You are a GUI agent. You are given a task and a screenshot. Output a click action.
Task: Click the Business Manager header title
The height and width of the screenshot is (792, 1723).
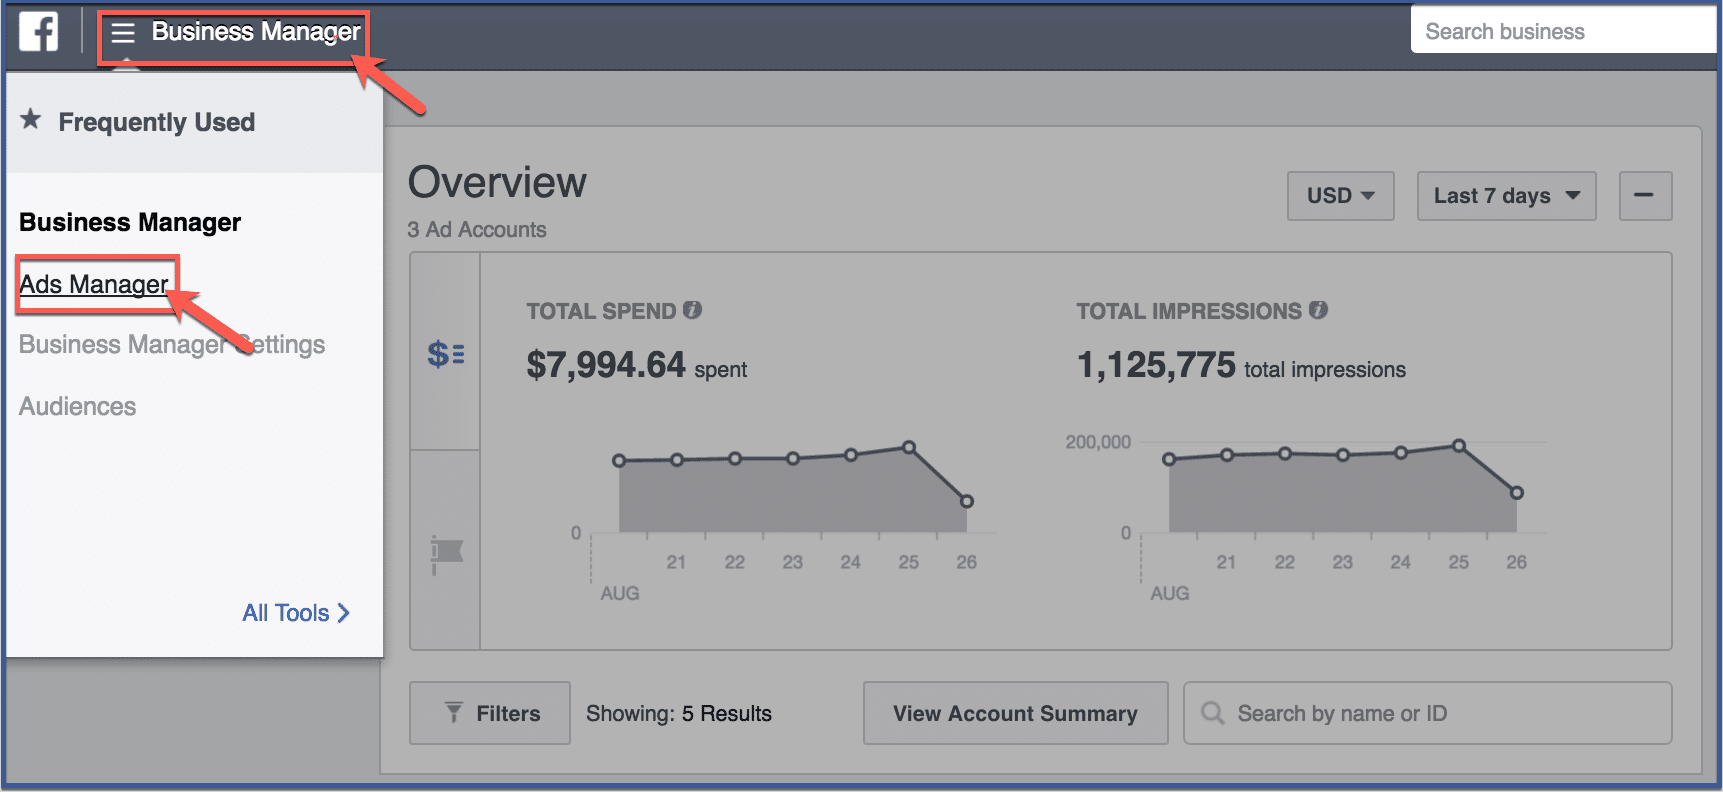coord(256,32)
